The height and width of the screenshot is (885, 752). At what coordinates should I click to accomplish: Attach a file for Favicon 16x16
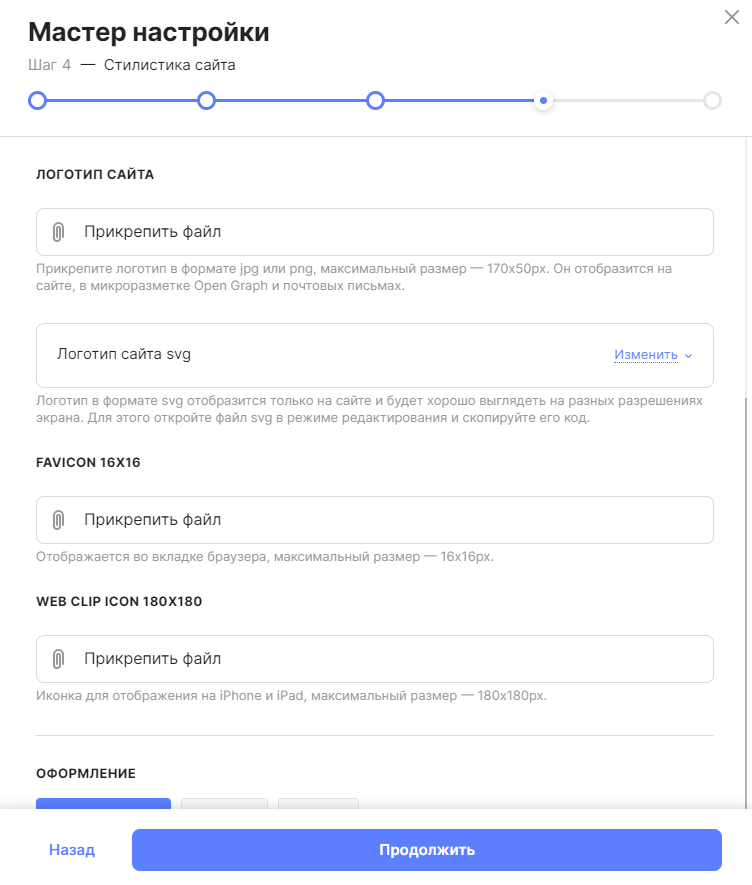375,520
